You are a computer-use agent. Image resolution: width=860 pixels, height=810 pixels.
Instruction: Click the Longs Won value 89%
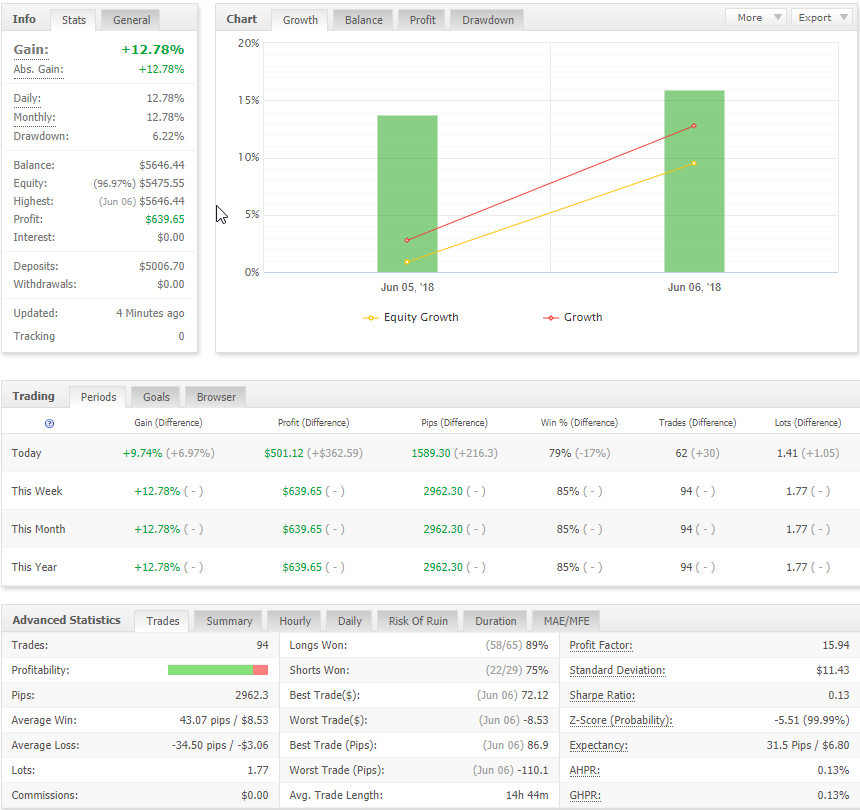tap(537, 645)
